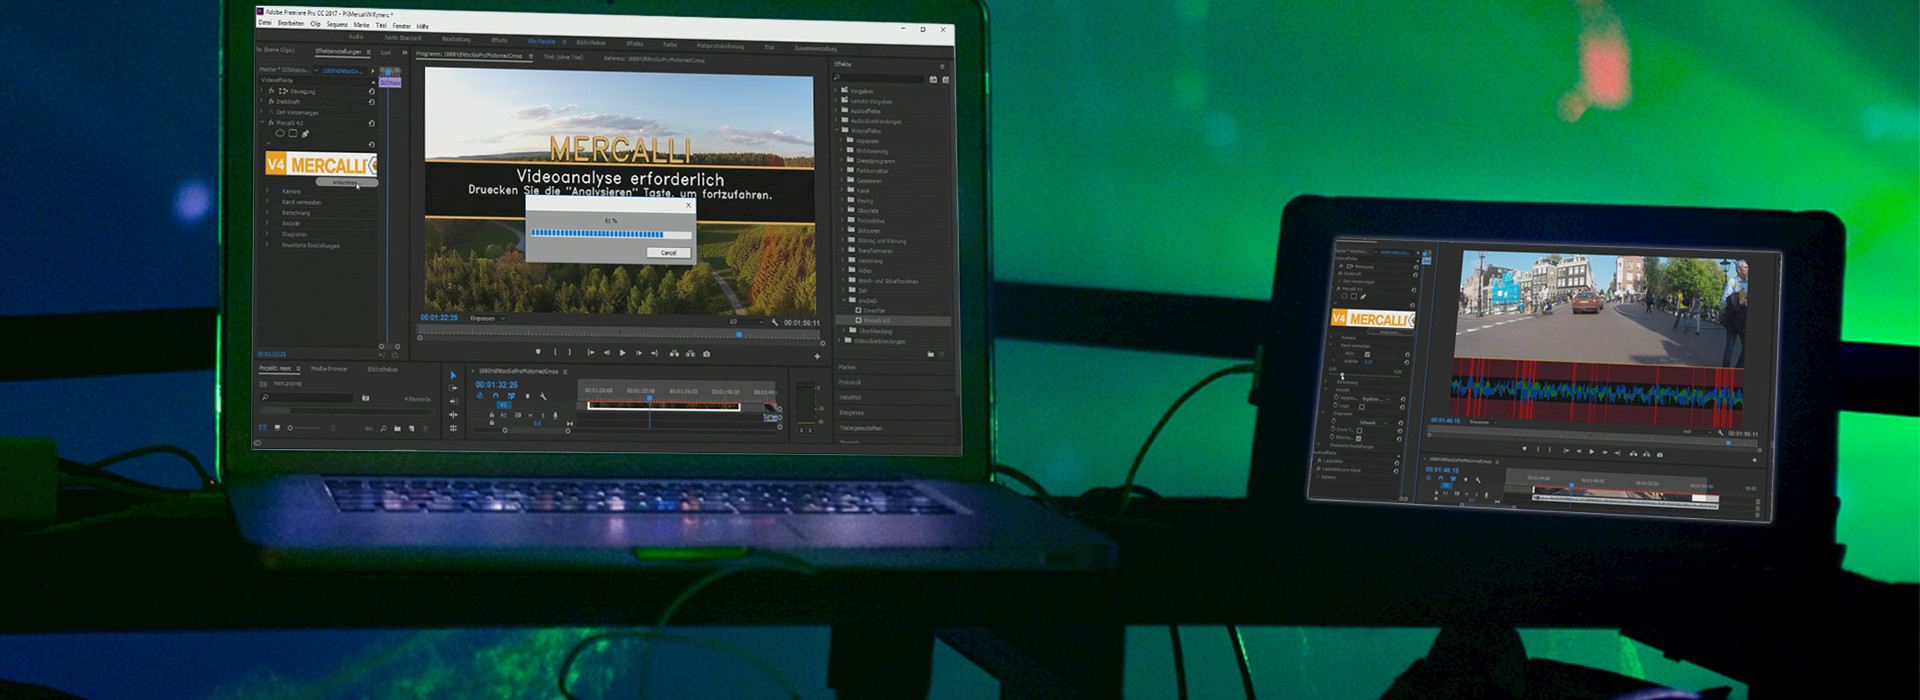The width and height of the screenshot is (1920, 700).
Task: Click the Export Frame camera icon on the small monitor
Action: click(x=1660, y=455)
